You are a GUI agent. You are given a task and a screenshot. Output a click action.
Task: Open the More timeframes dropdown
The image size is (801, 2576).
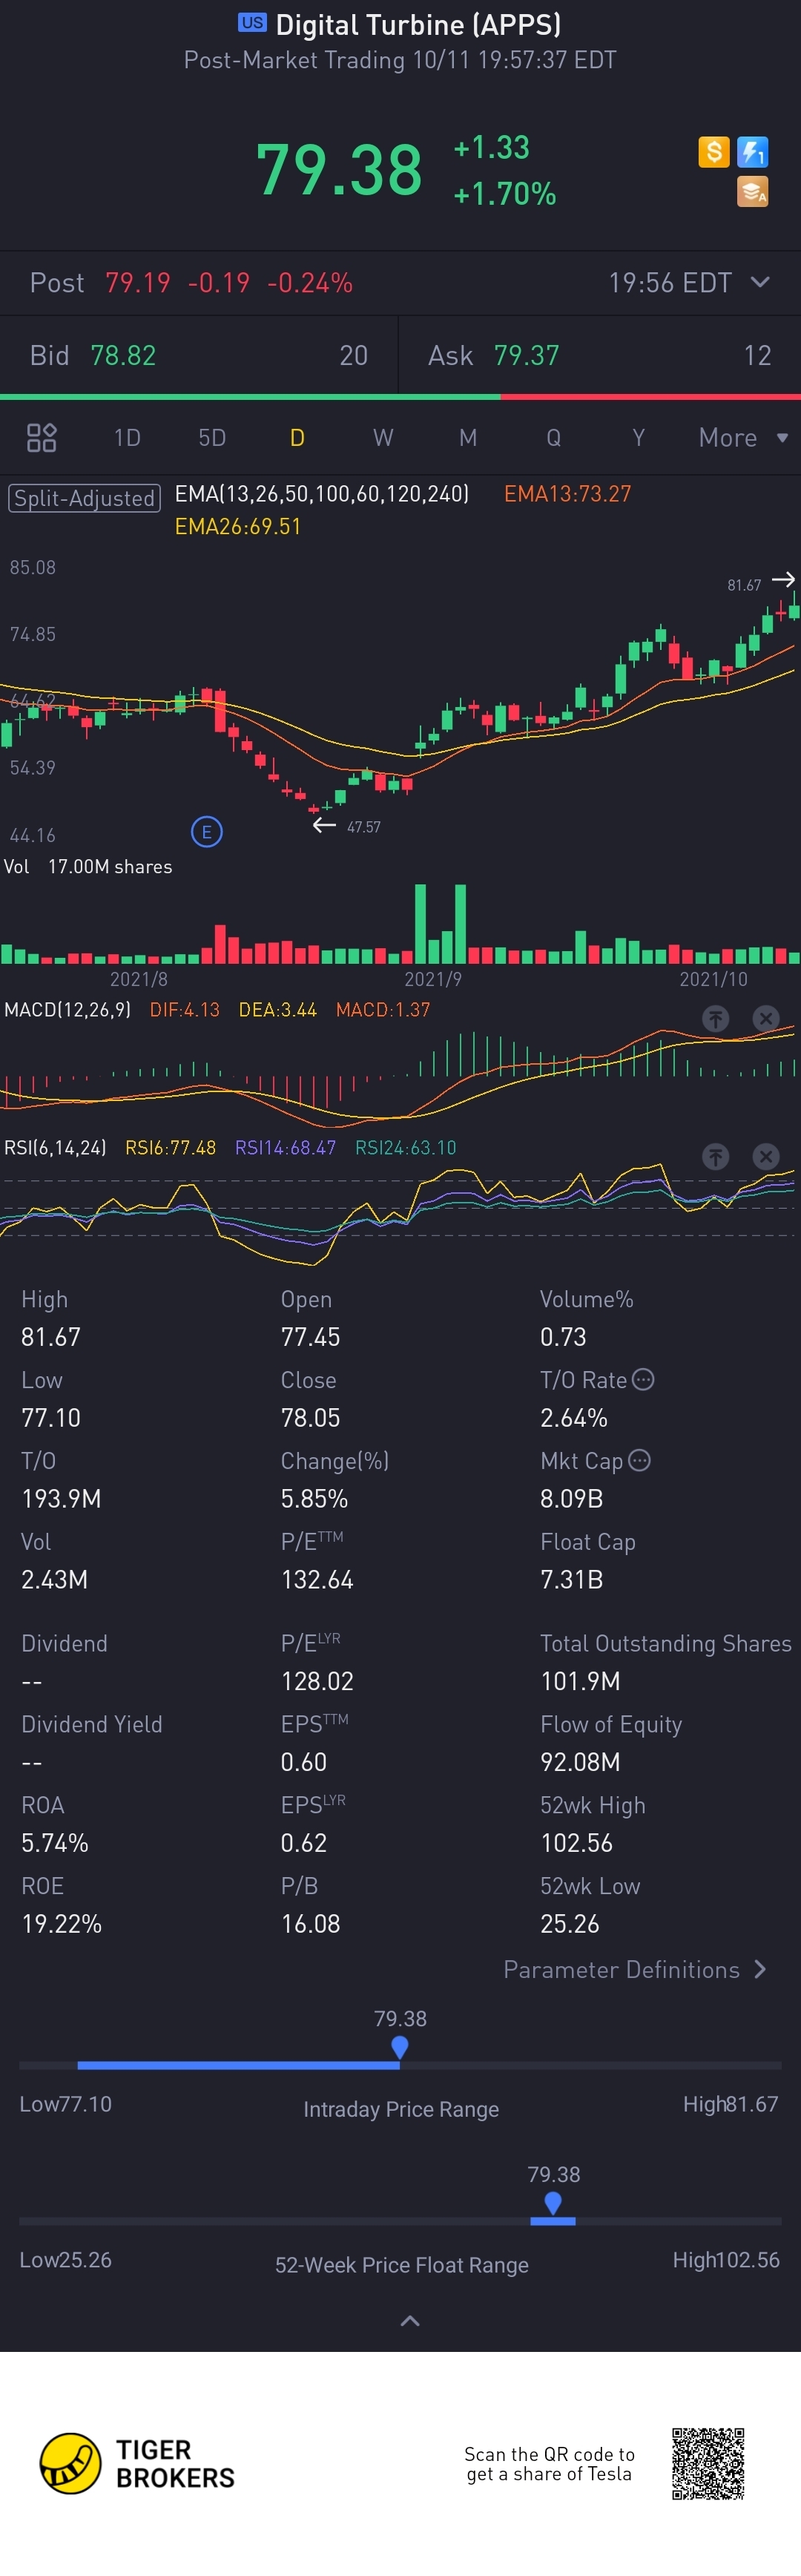tap(744, 437)
